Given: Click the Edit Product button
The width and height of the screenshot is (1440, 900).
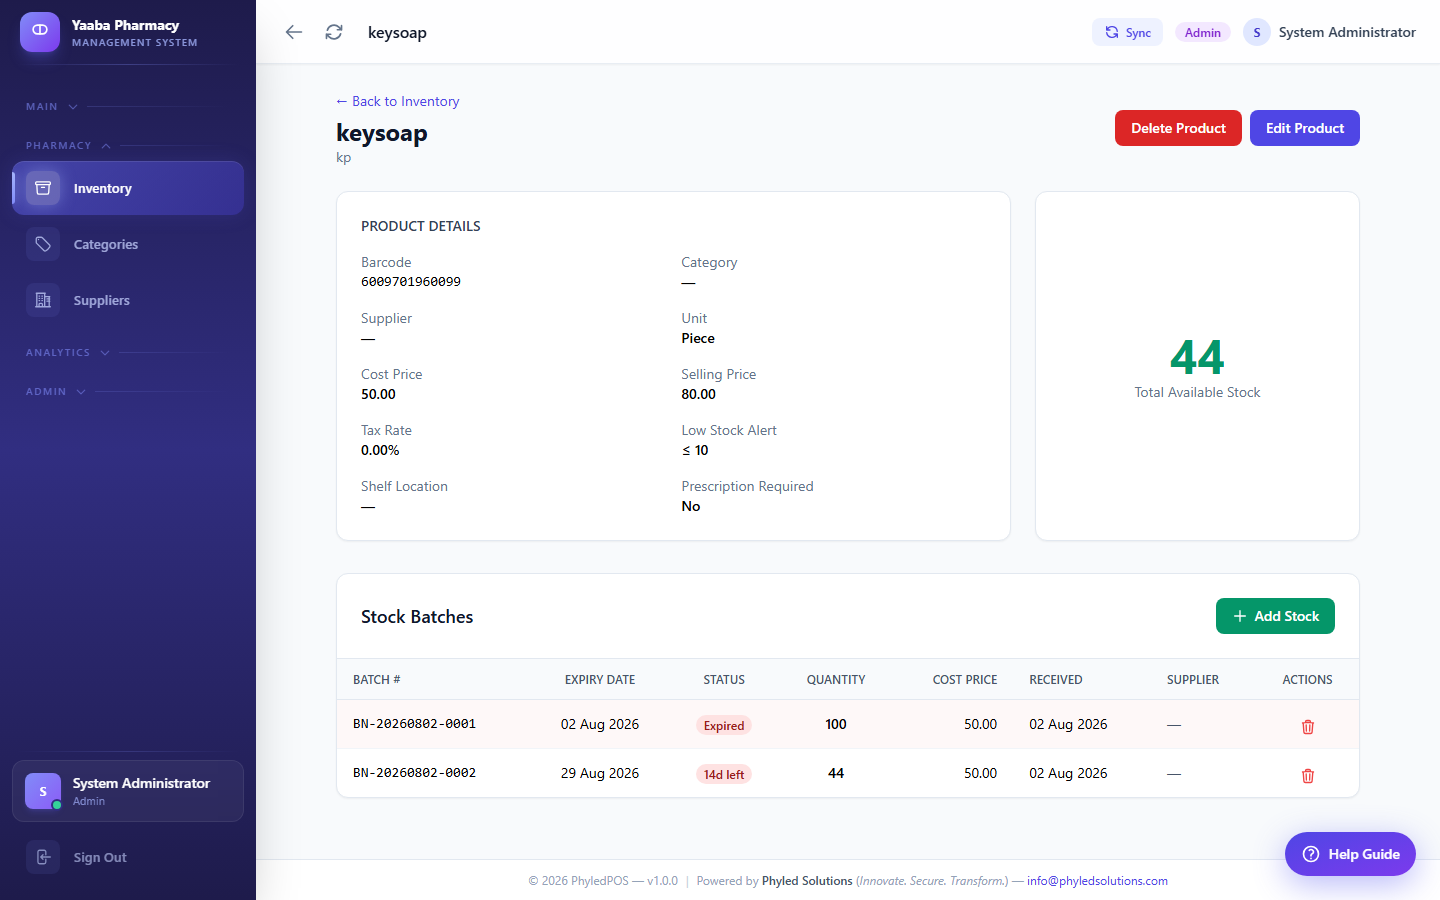Looking at the screenshot, I should [x=1305, y=128].
